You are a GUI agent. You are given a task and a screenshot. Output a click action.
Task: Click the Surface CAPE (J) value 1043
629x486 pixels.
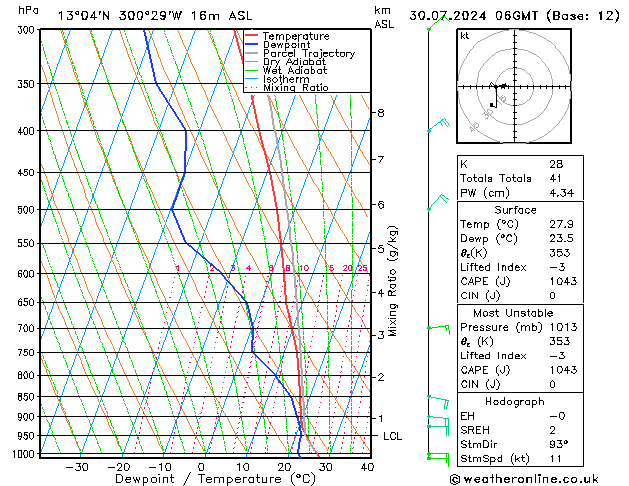click(x=563, y=281)
